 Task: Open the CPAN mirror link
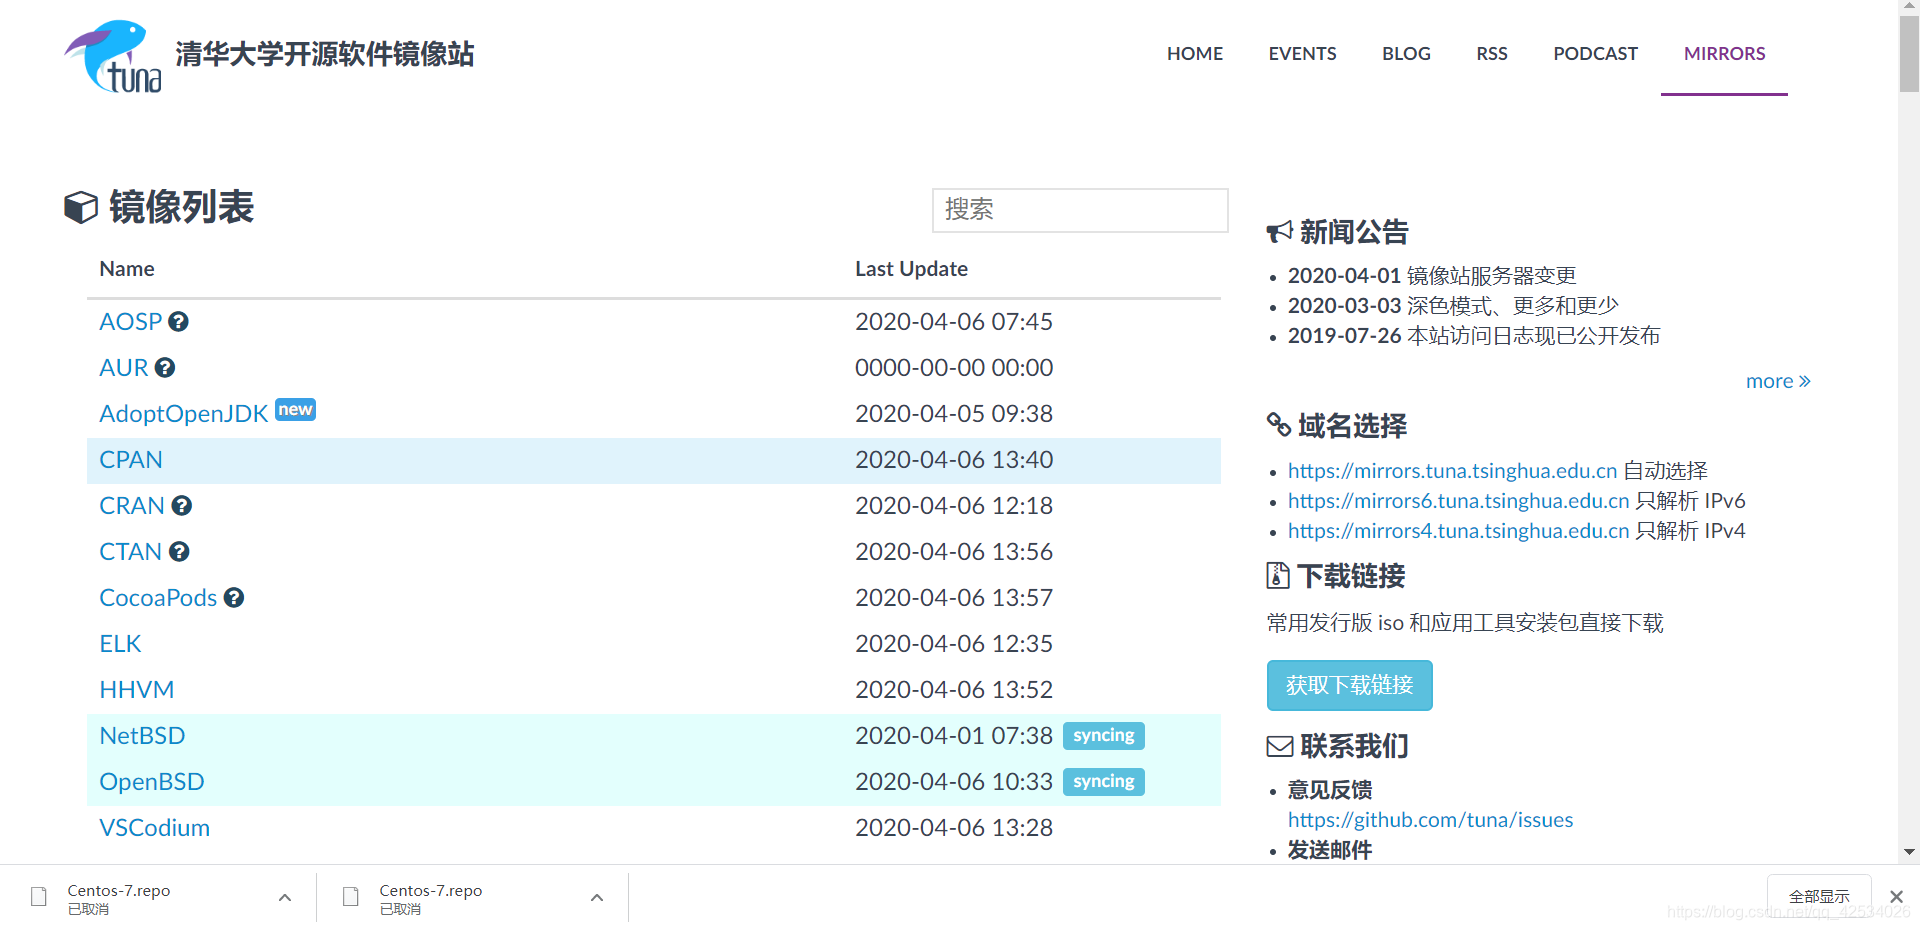pyautogui.click(x=131, y=460)
